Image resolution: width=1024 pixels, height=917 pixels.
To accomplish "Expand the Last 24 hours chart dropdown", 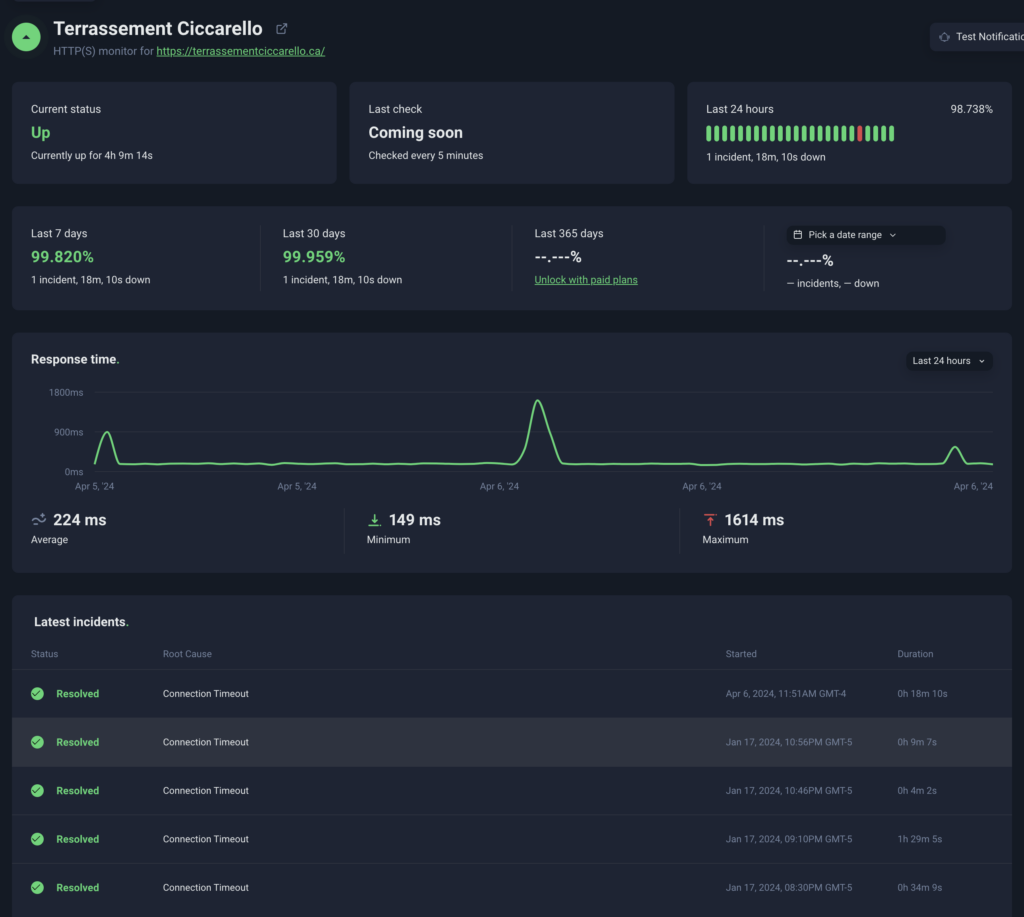I will click(948, 361).
